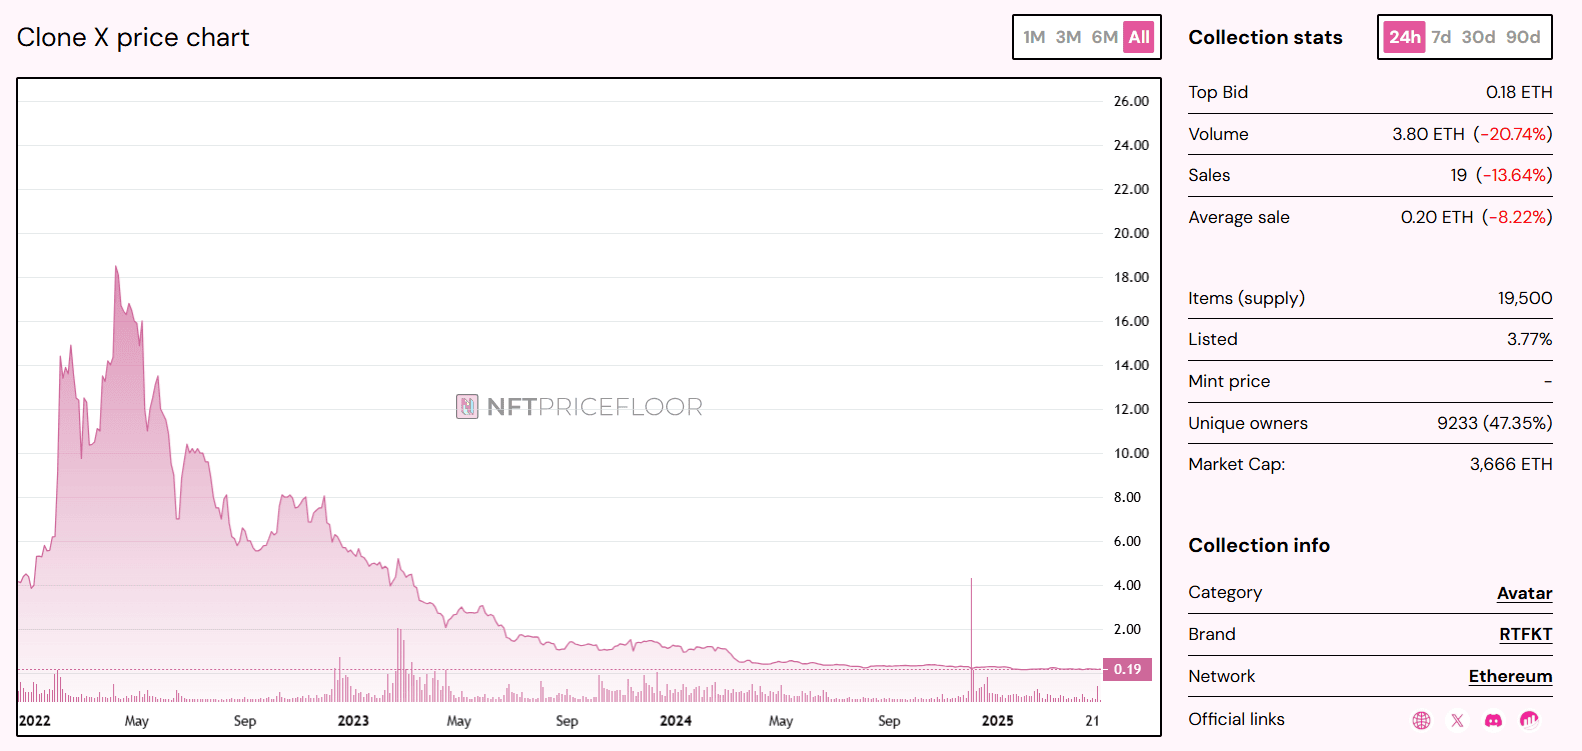Click the NFTPriceFloor watermark logo icon
Screen dimensions: 1582x751
pyautogui.click(x=467, y=406)
